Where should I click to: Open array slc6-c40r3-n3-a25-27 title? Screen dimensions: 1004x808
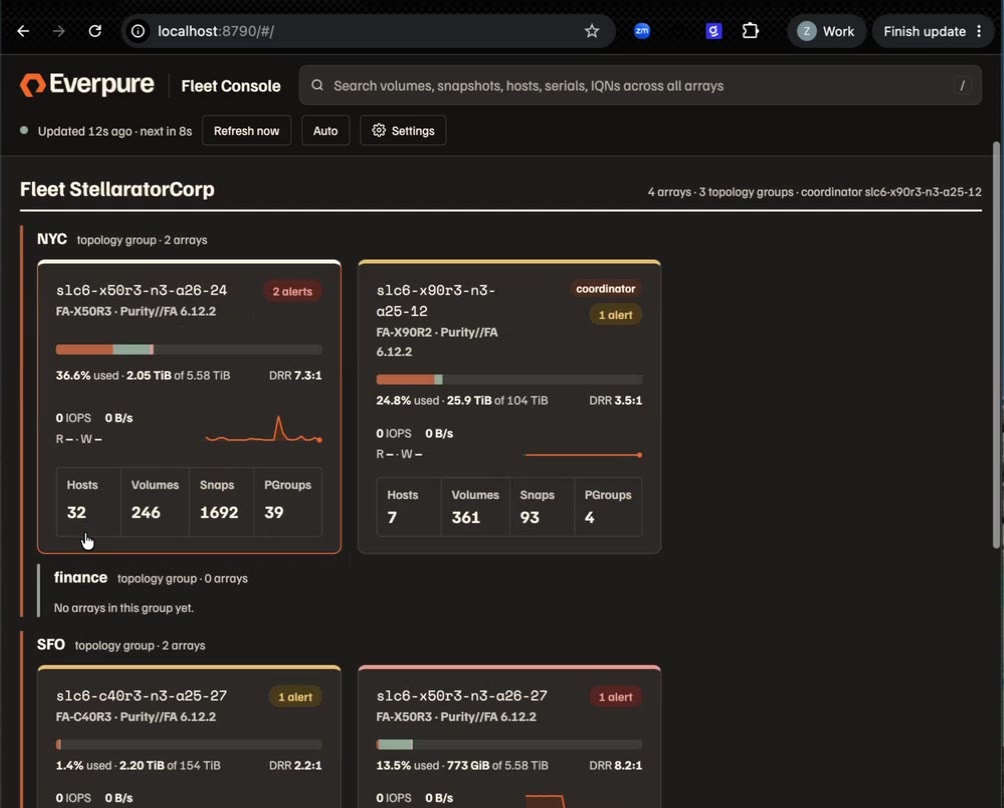(142, 695)
